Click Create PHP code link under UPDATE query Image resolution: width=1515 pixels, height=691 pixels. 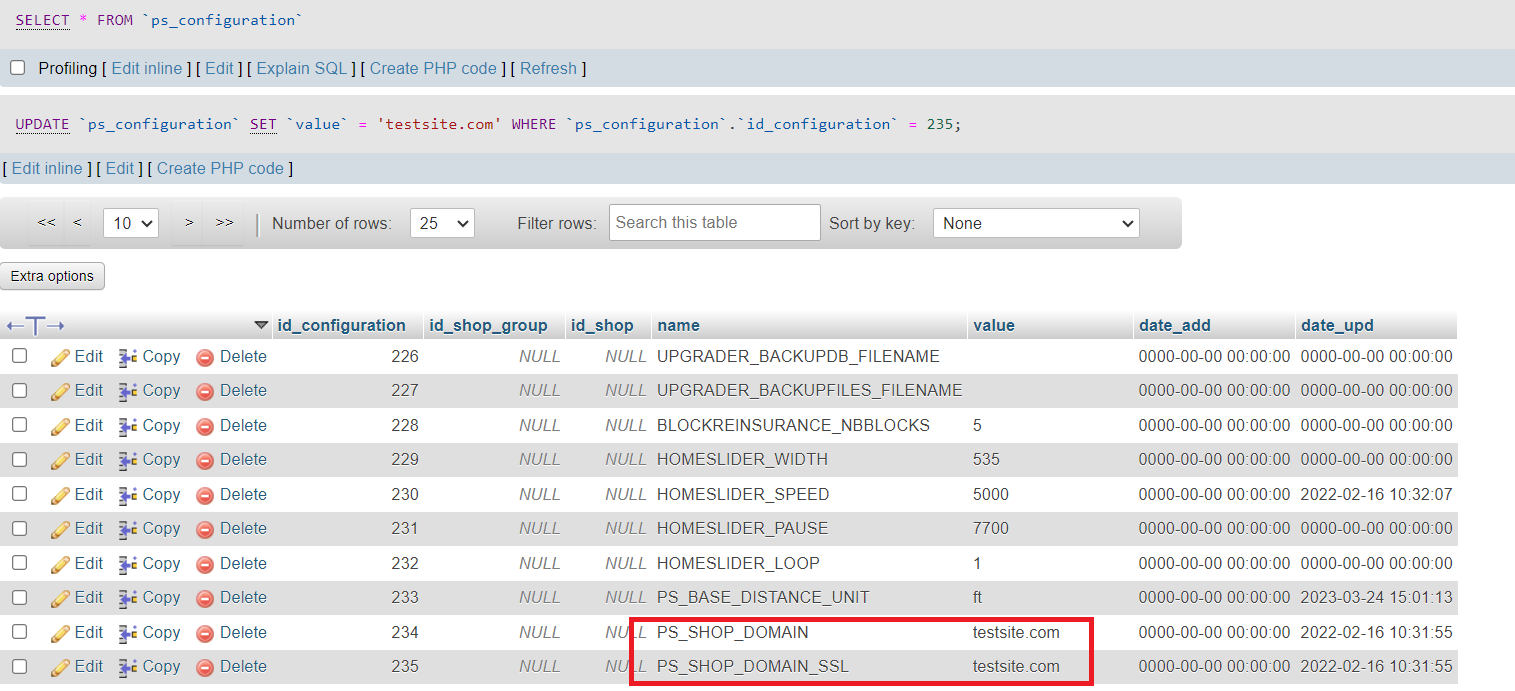point(220,169)
